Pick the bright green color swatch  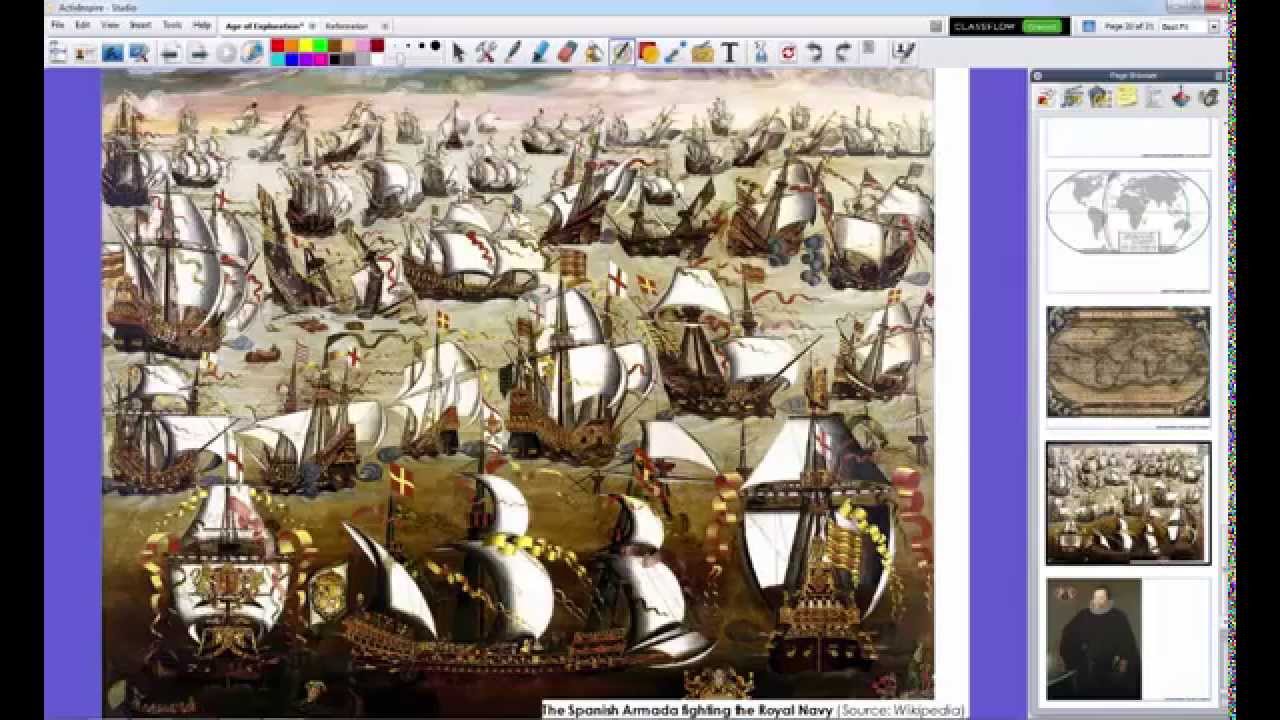(x=320, y=45)
